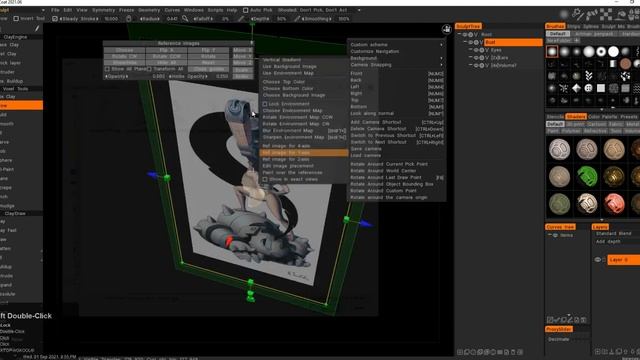This screenshot has width=640, height=360.
Task: Collapse the Root node in SculptTree
Action: (460, 34)
